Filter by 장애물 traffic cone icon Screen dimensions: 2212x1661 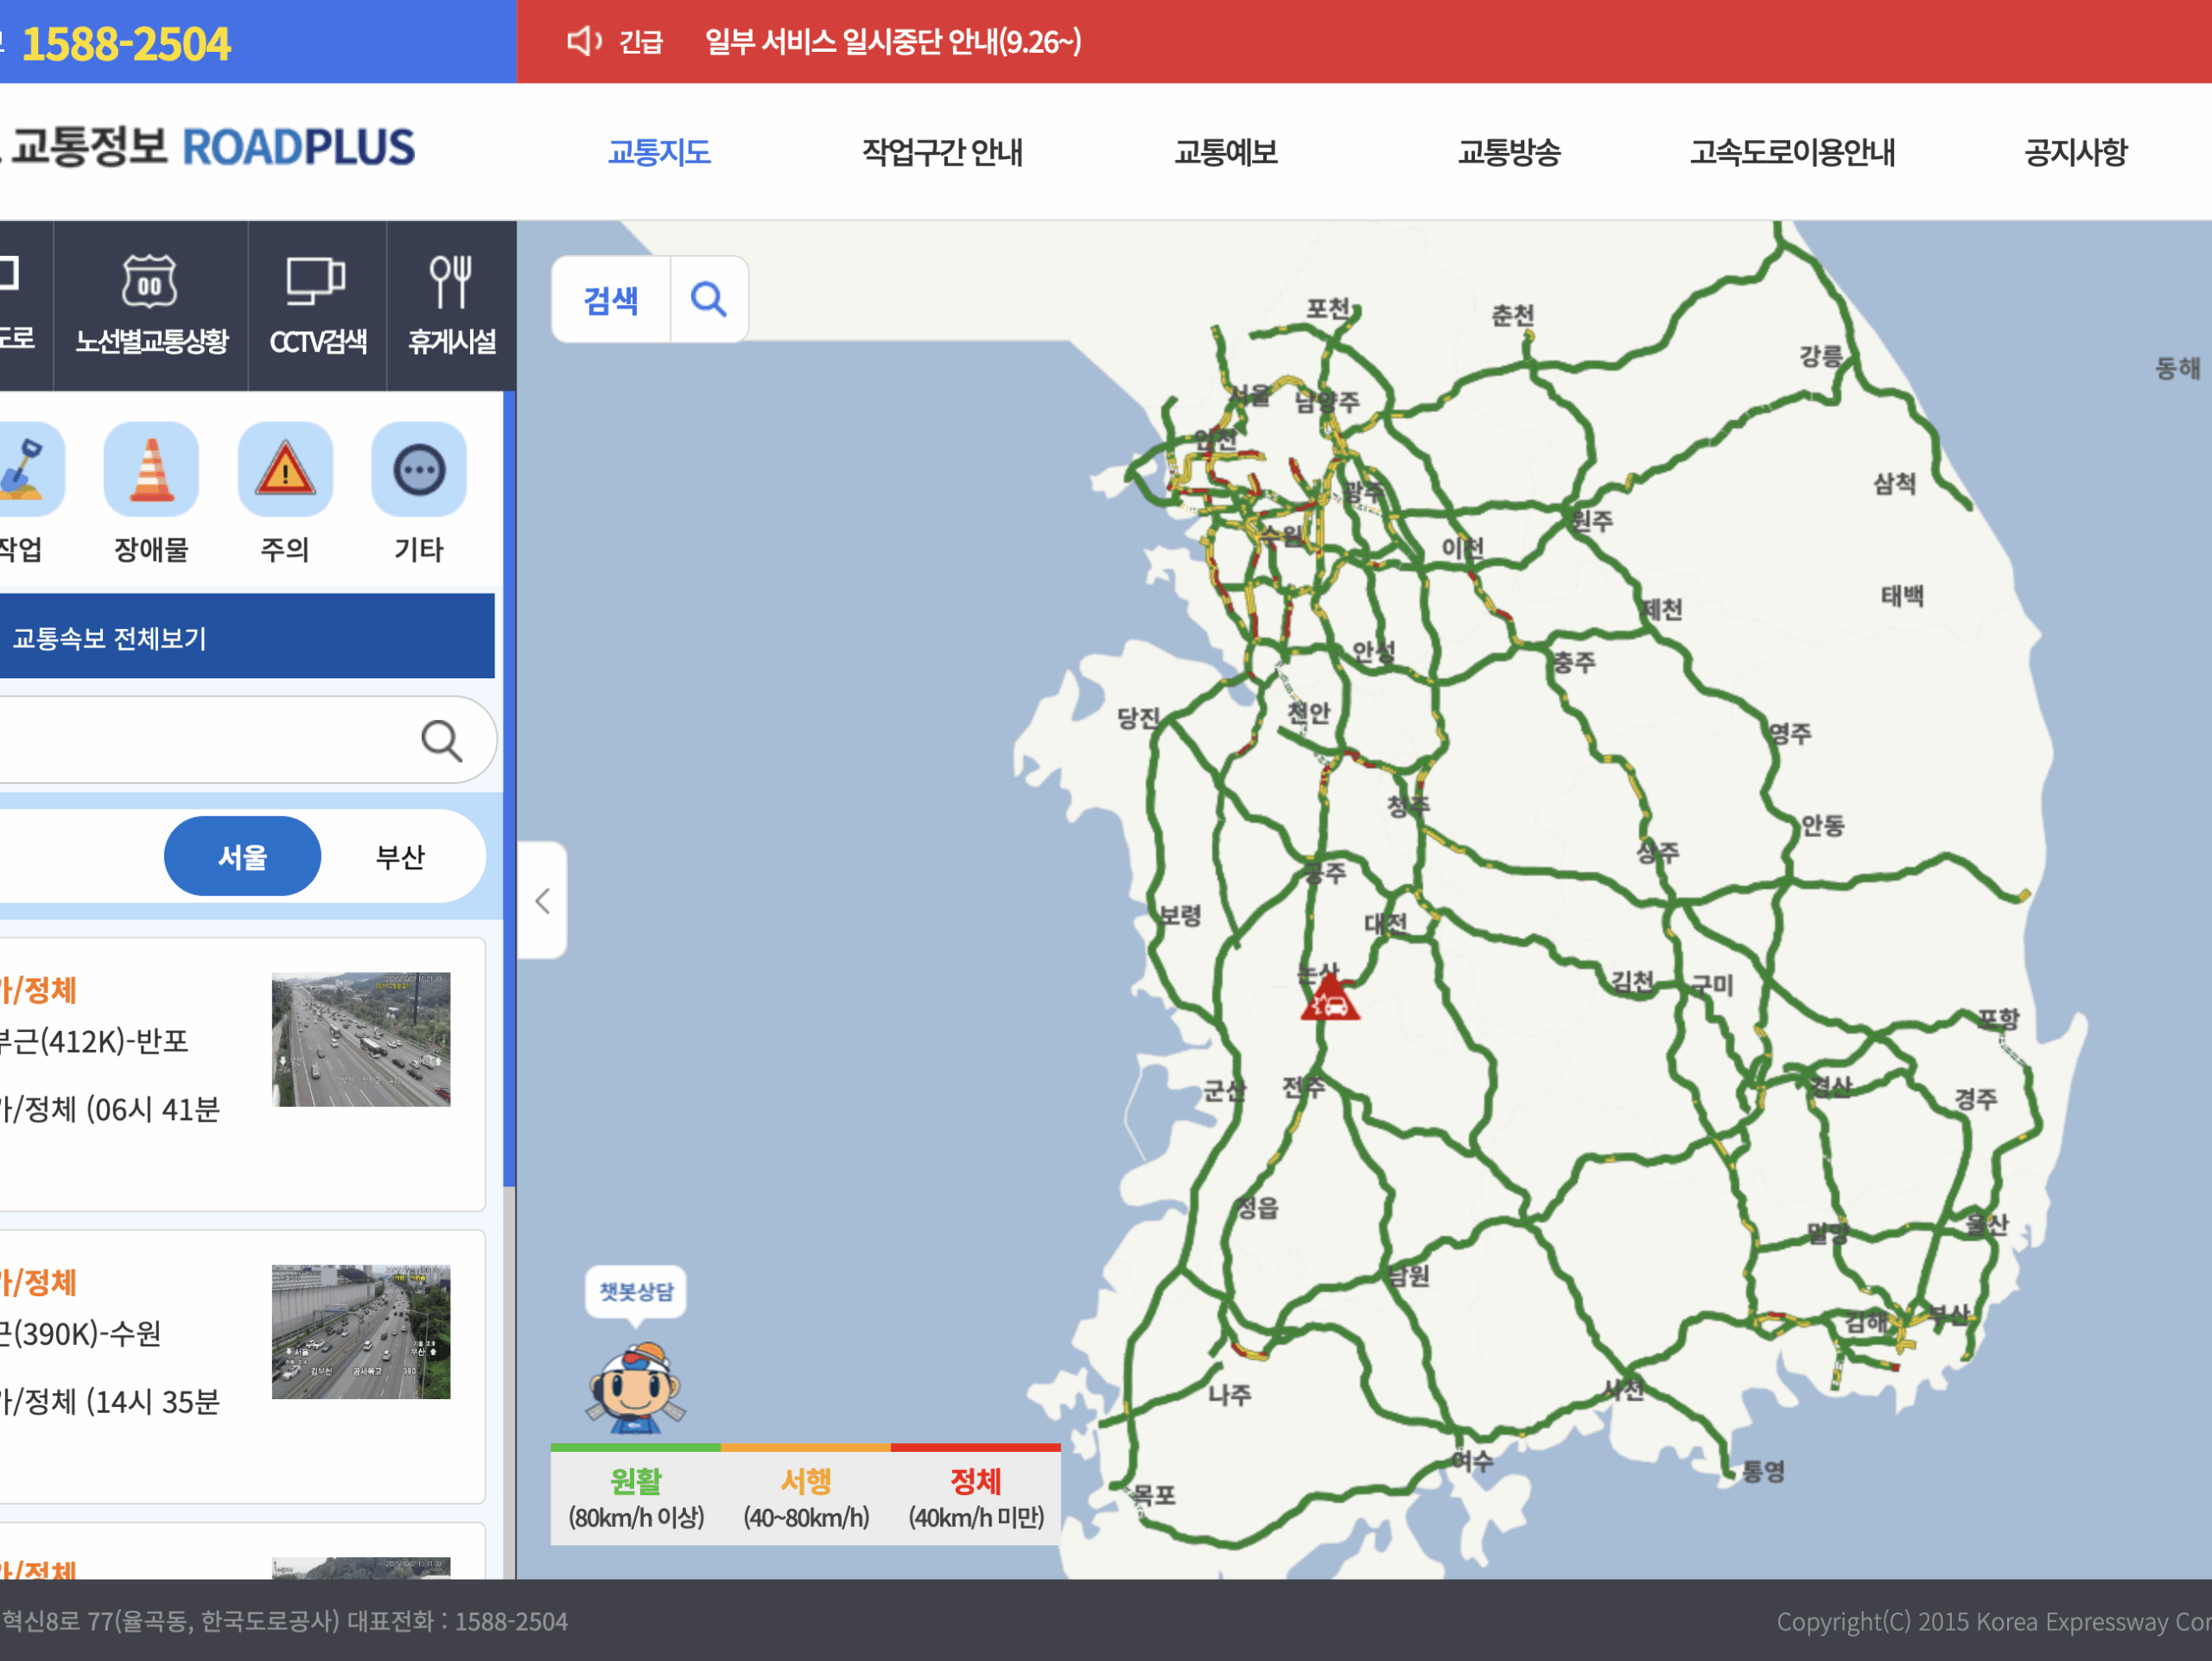151,470
